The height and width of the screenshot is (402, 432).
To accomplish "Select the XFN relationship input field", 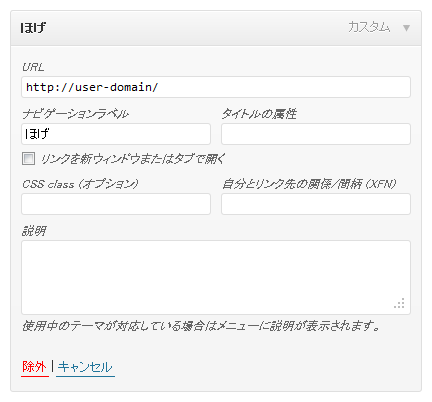I will click(316, 204).
